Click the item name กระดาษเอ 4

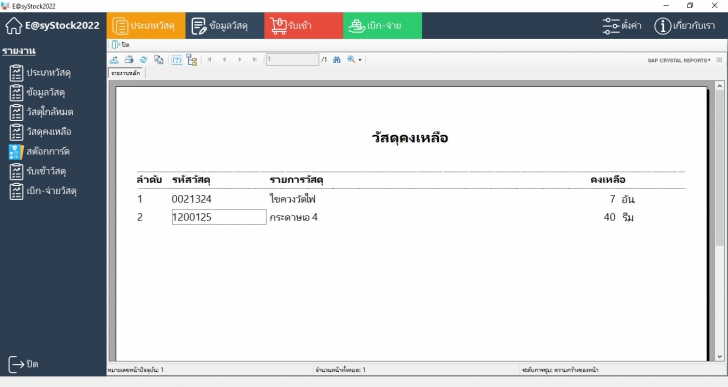pos(293,217)
